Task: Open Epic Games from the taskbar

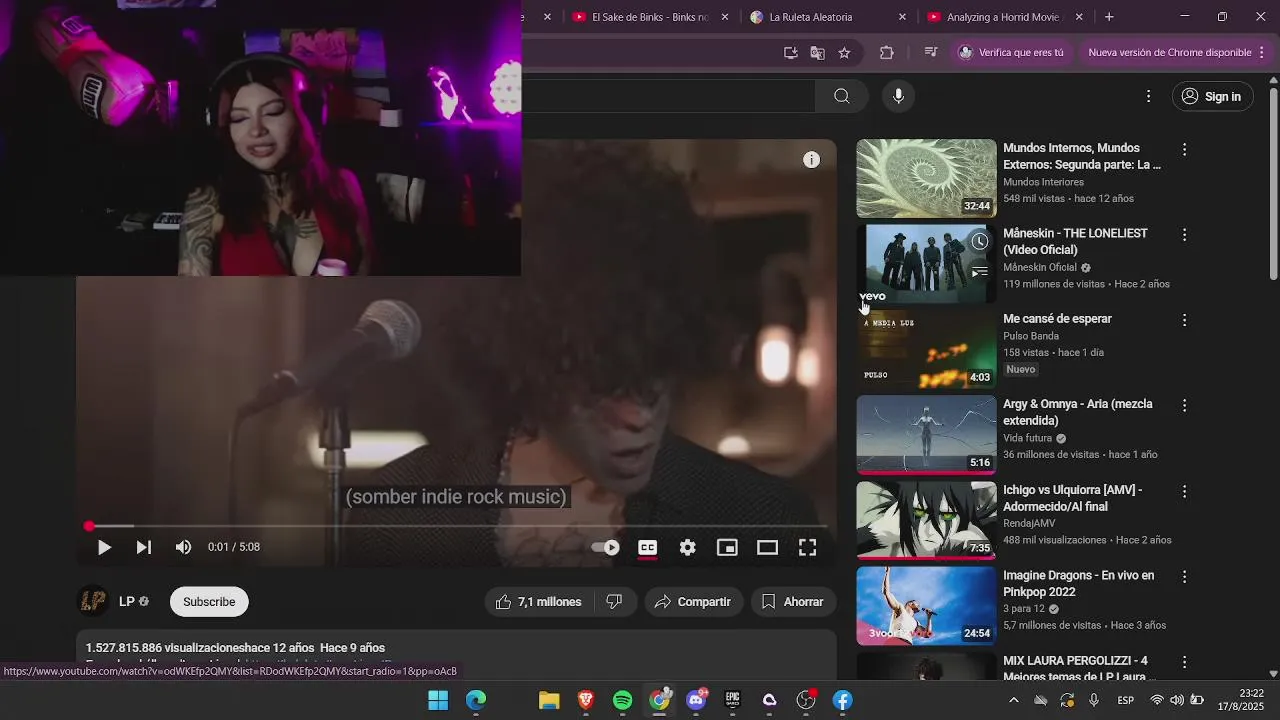Action: [733, 700]
